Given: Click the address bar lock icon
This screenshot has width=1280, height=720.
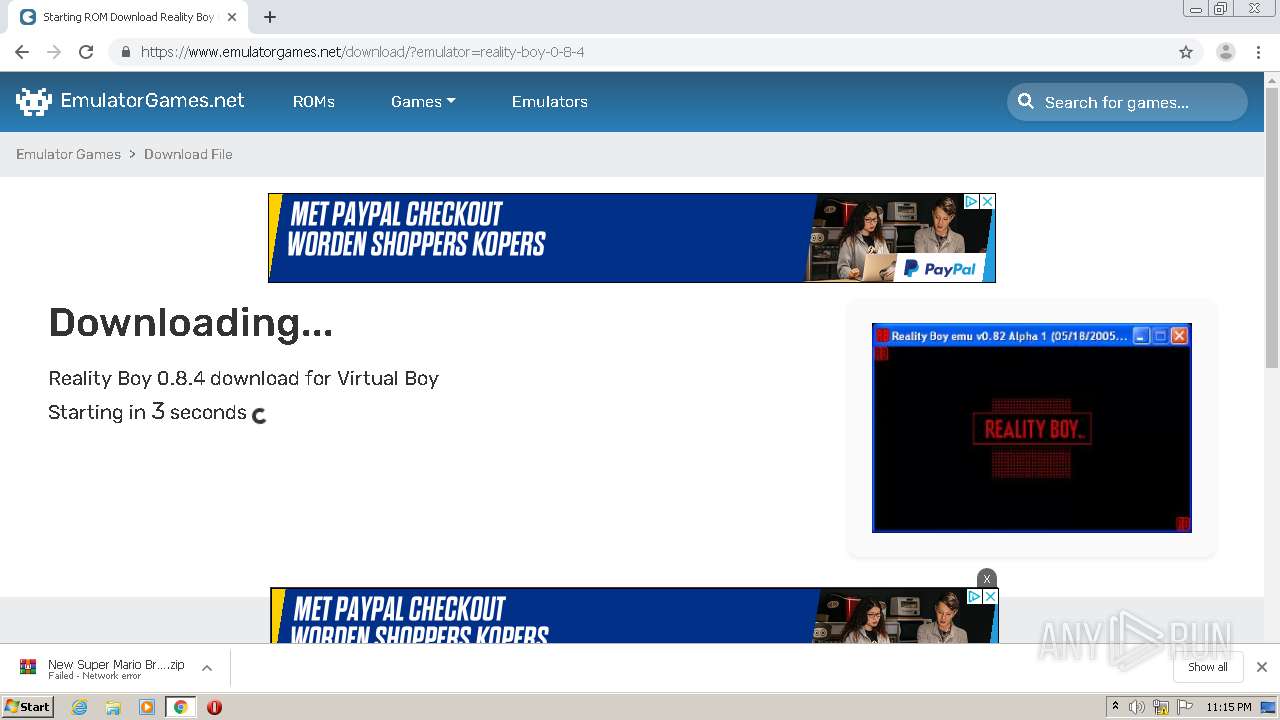Looking at the screenshot, I should point(125,52).
